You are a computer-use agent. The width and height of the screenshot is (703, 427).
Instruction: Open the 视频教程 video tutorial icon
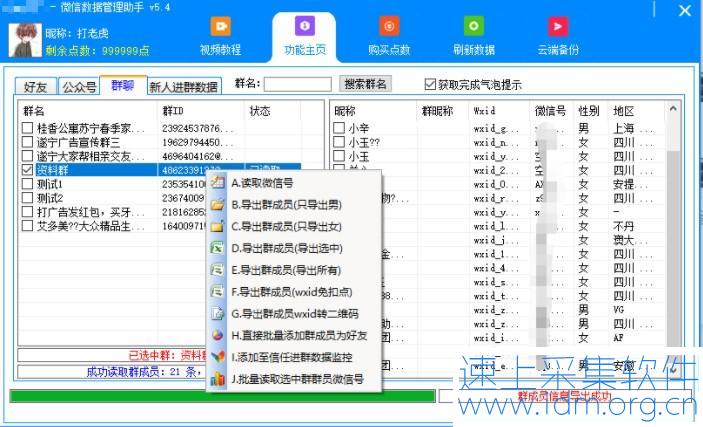click(221, 26)
